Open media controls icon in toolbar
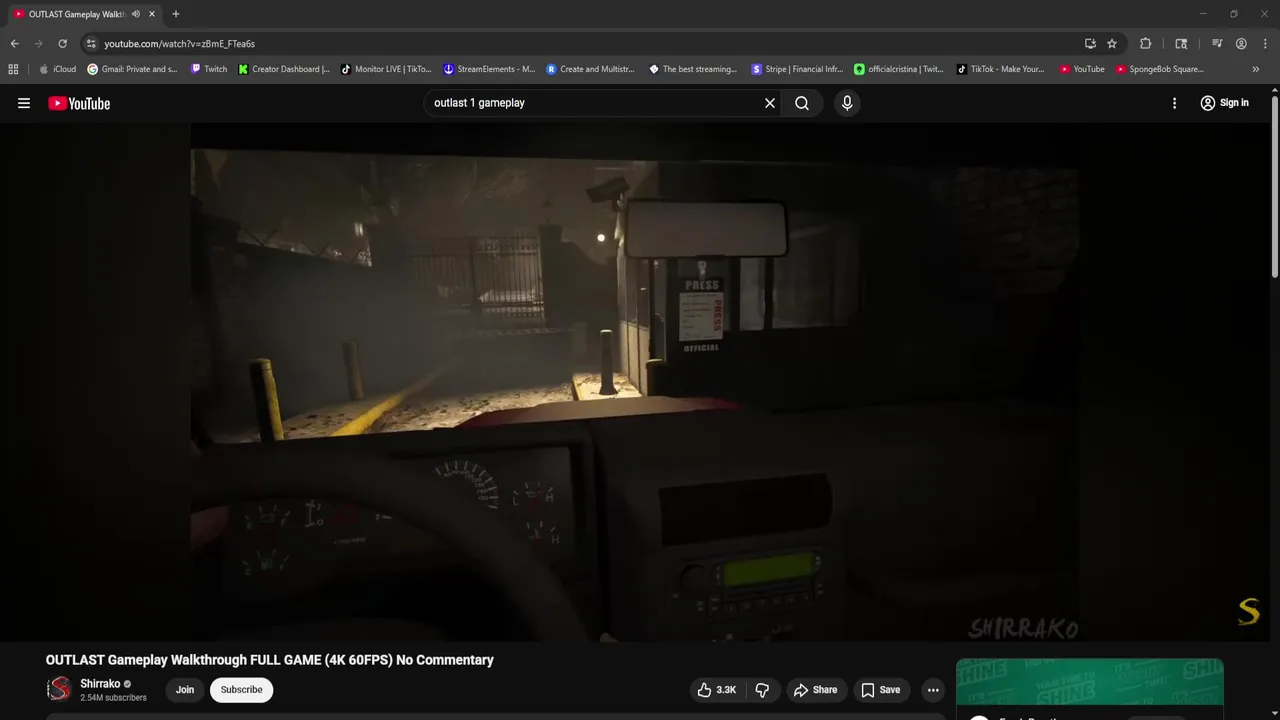The image size is (1280, 720). click(1217, 44)
